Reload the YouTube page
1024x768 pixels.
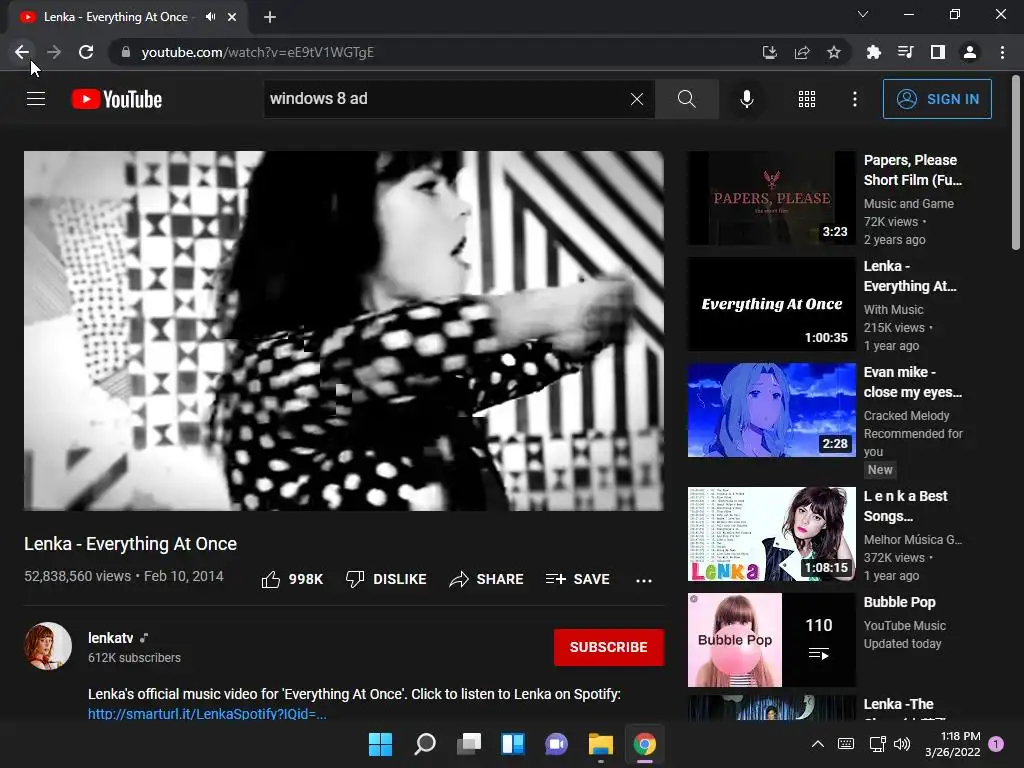click(x=86, y=52)
